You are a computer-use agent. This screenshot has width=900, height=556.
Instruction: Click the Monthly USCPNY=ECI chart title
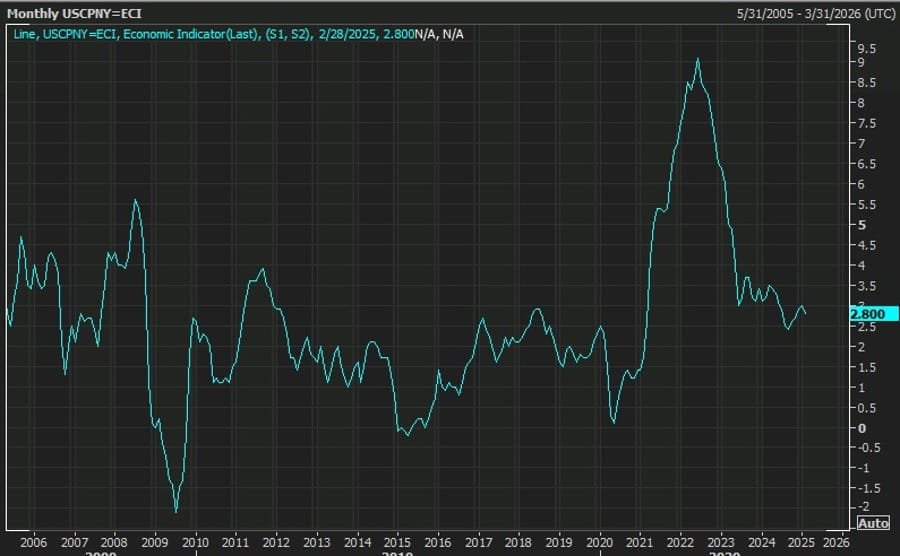pos(74,15)
